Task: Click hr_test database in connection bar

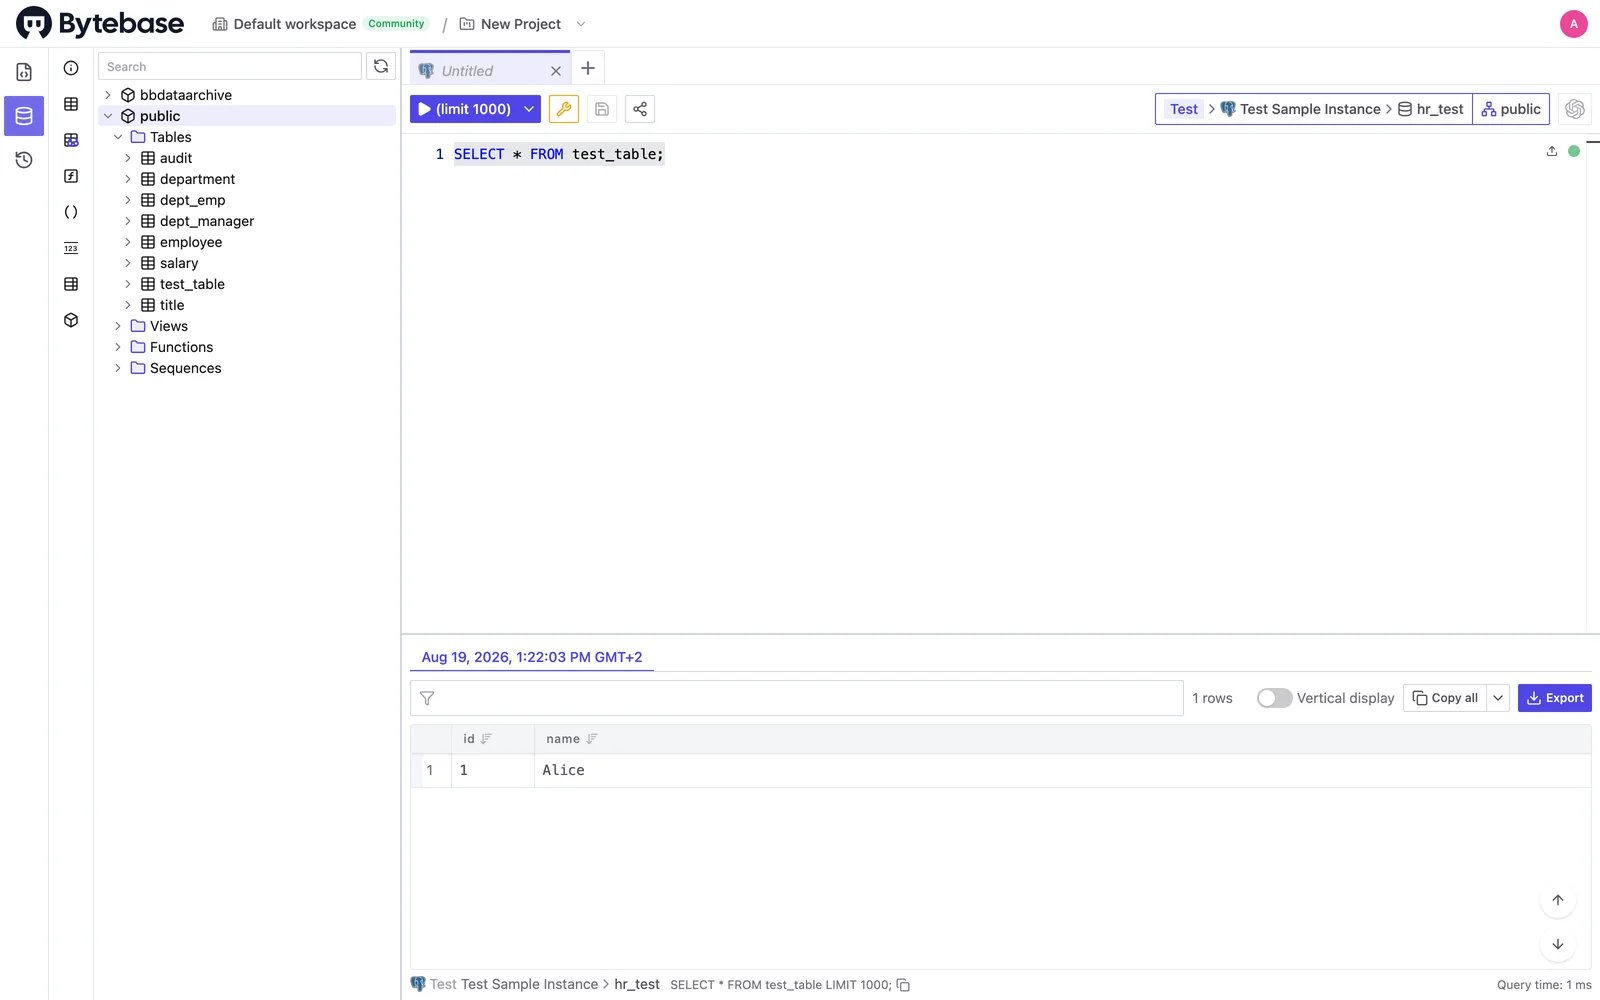Action: click(x=1431, y=109)
